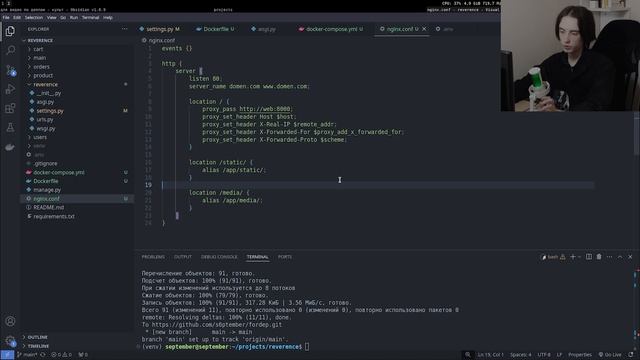Open the Edit menu
This screenshot has width=640, height=360.
[x=17, y=18]
